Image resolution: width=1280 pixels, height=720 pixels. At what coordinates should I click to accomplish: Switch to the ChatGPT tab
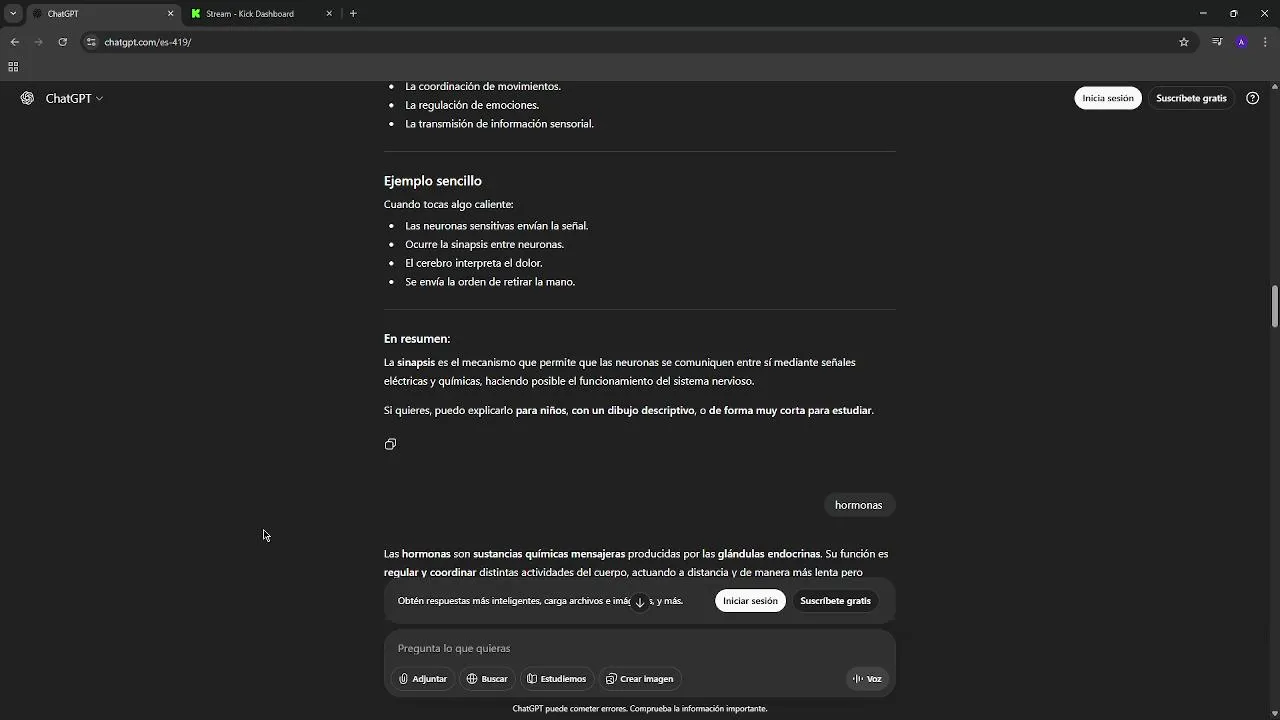(x=102, y=14)
